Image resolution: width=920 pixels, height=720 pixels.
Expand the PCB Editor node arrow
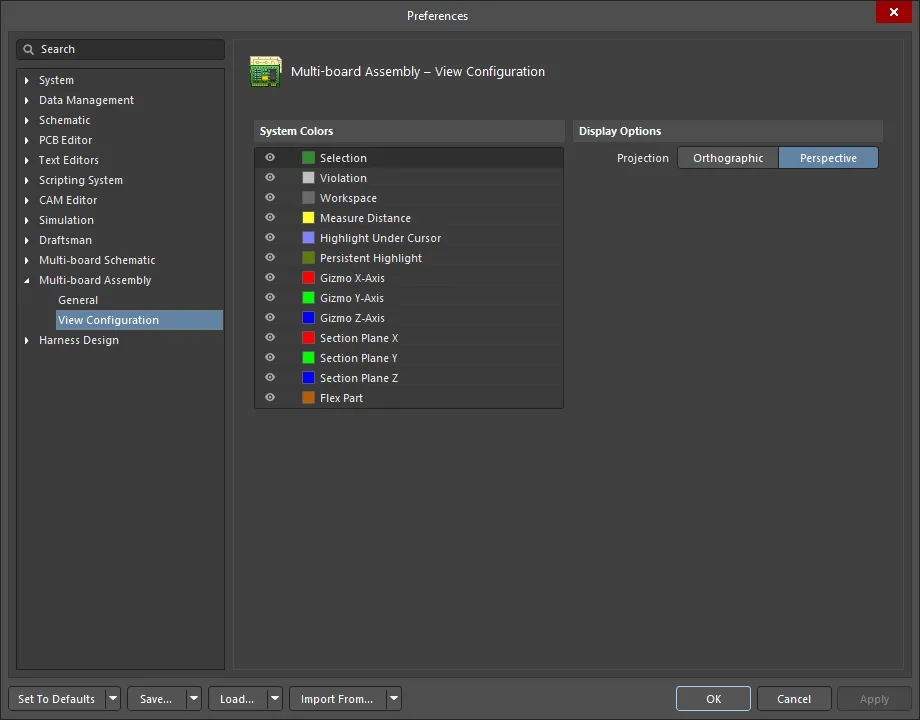tap(26, 140)
